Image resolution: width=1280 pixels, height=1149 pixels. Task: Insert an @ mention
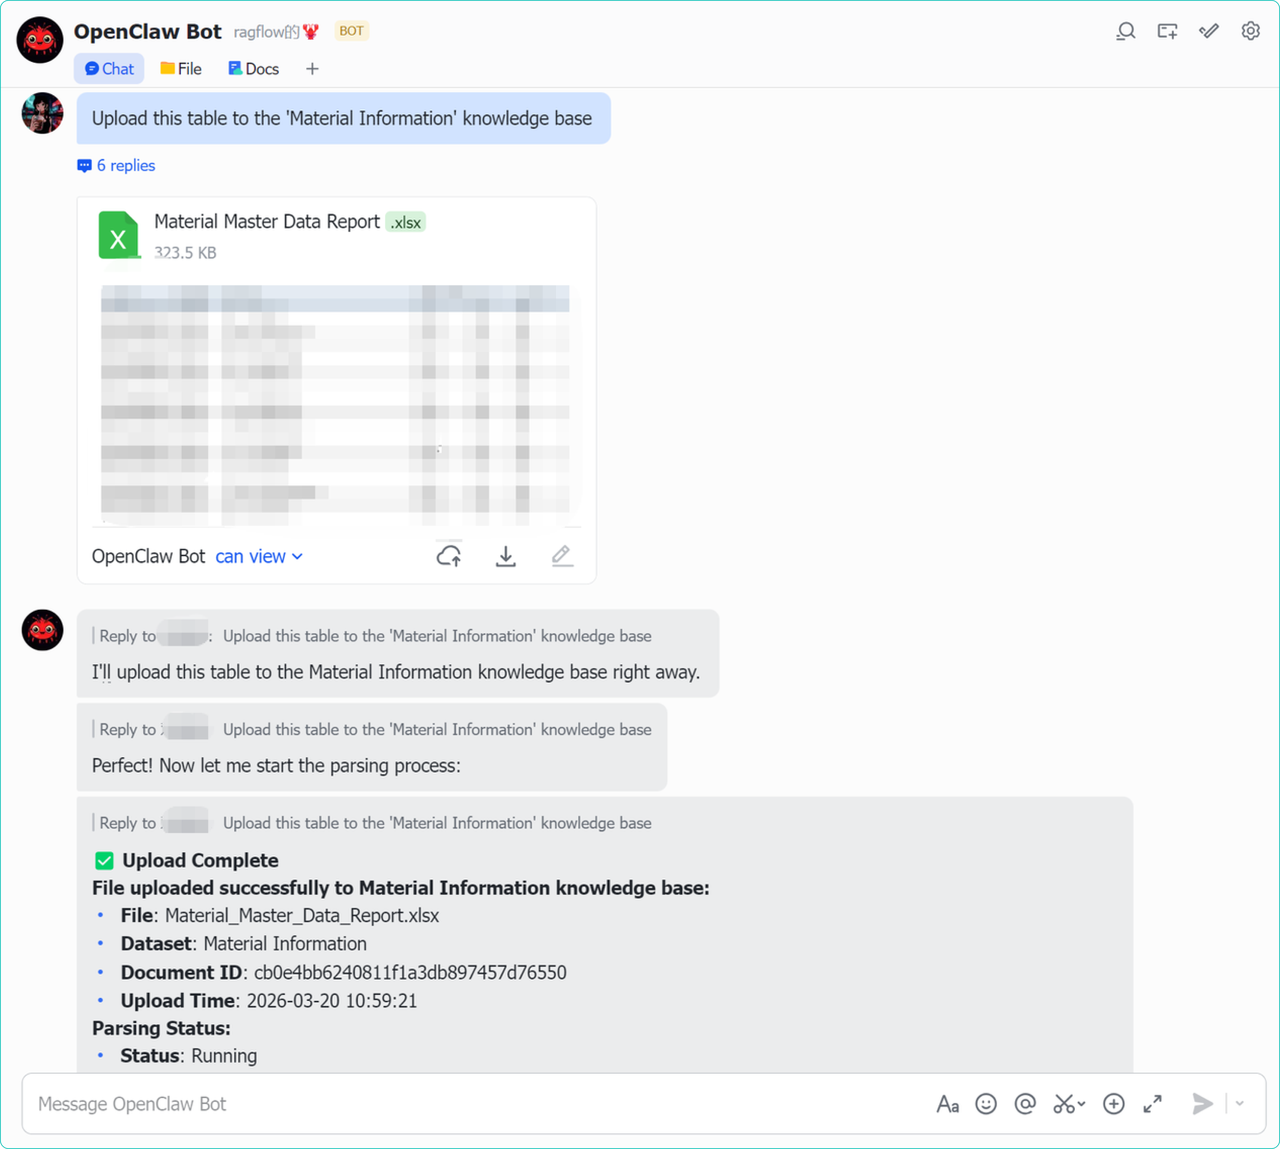point(1025,1104)
